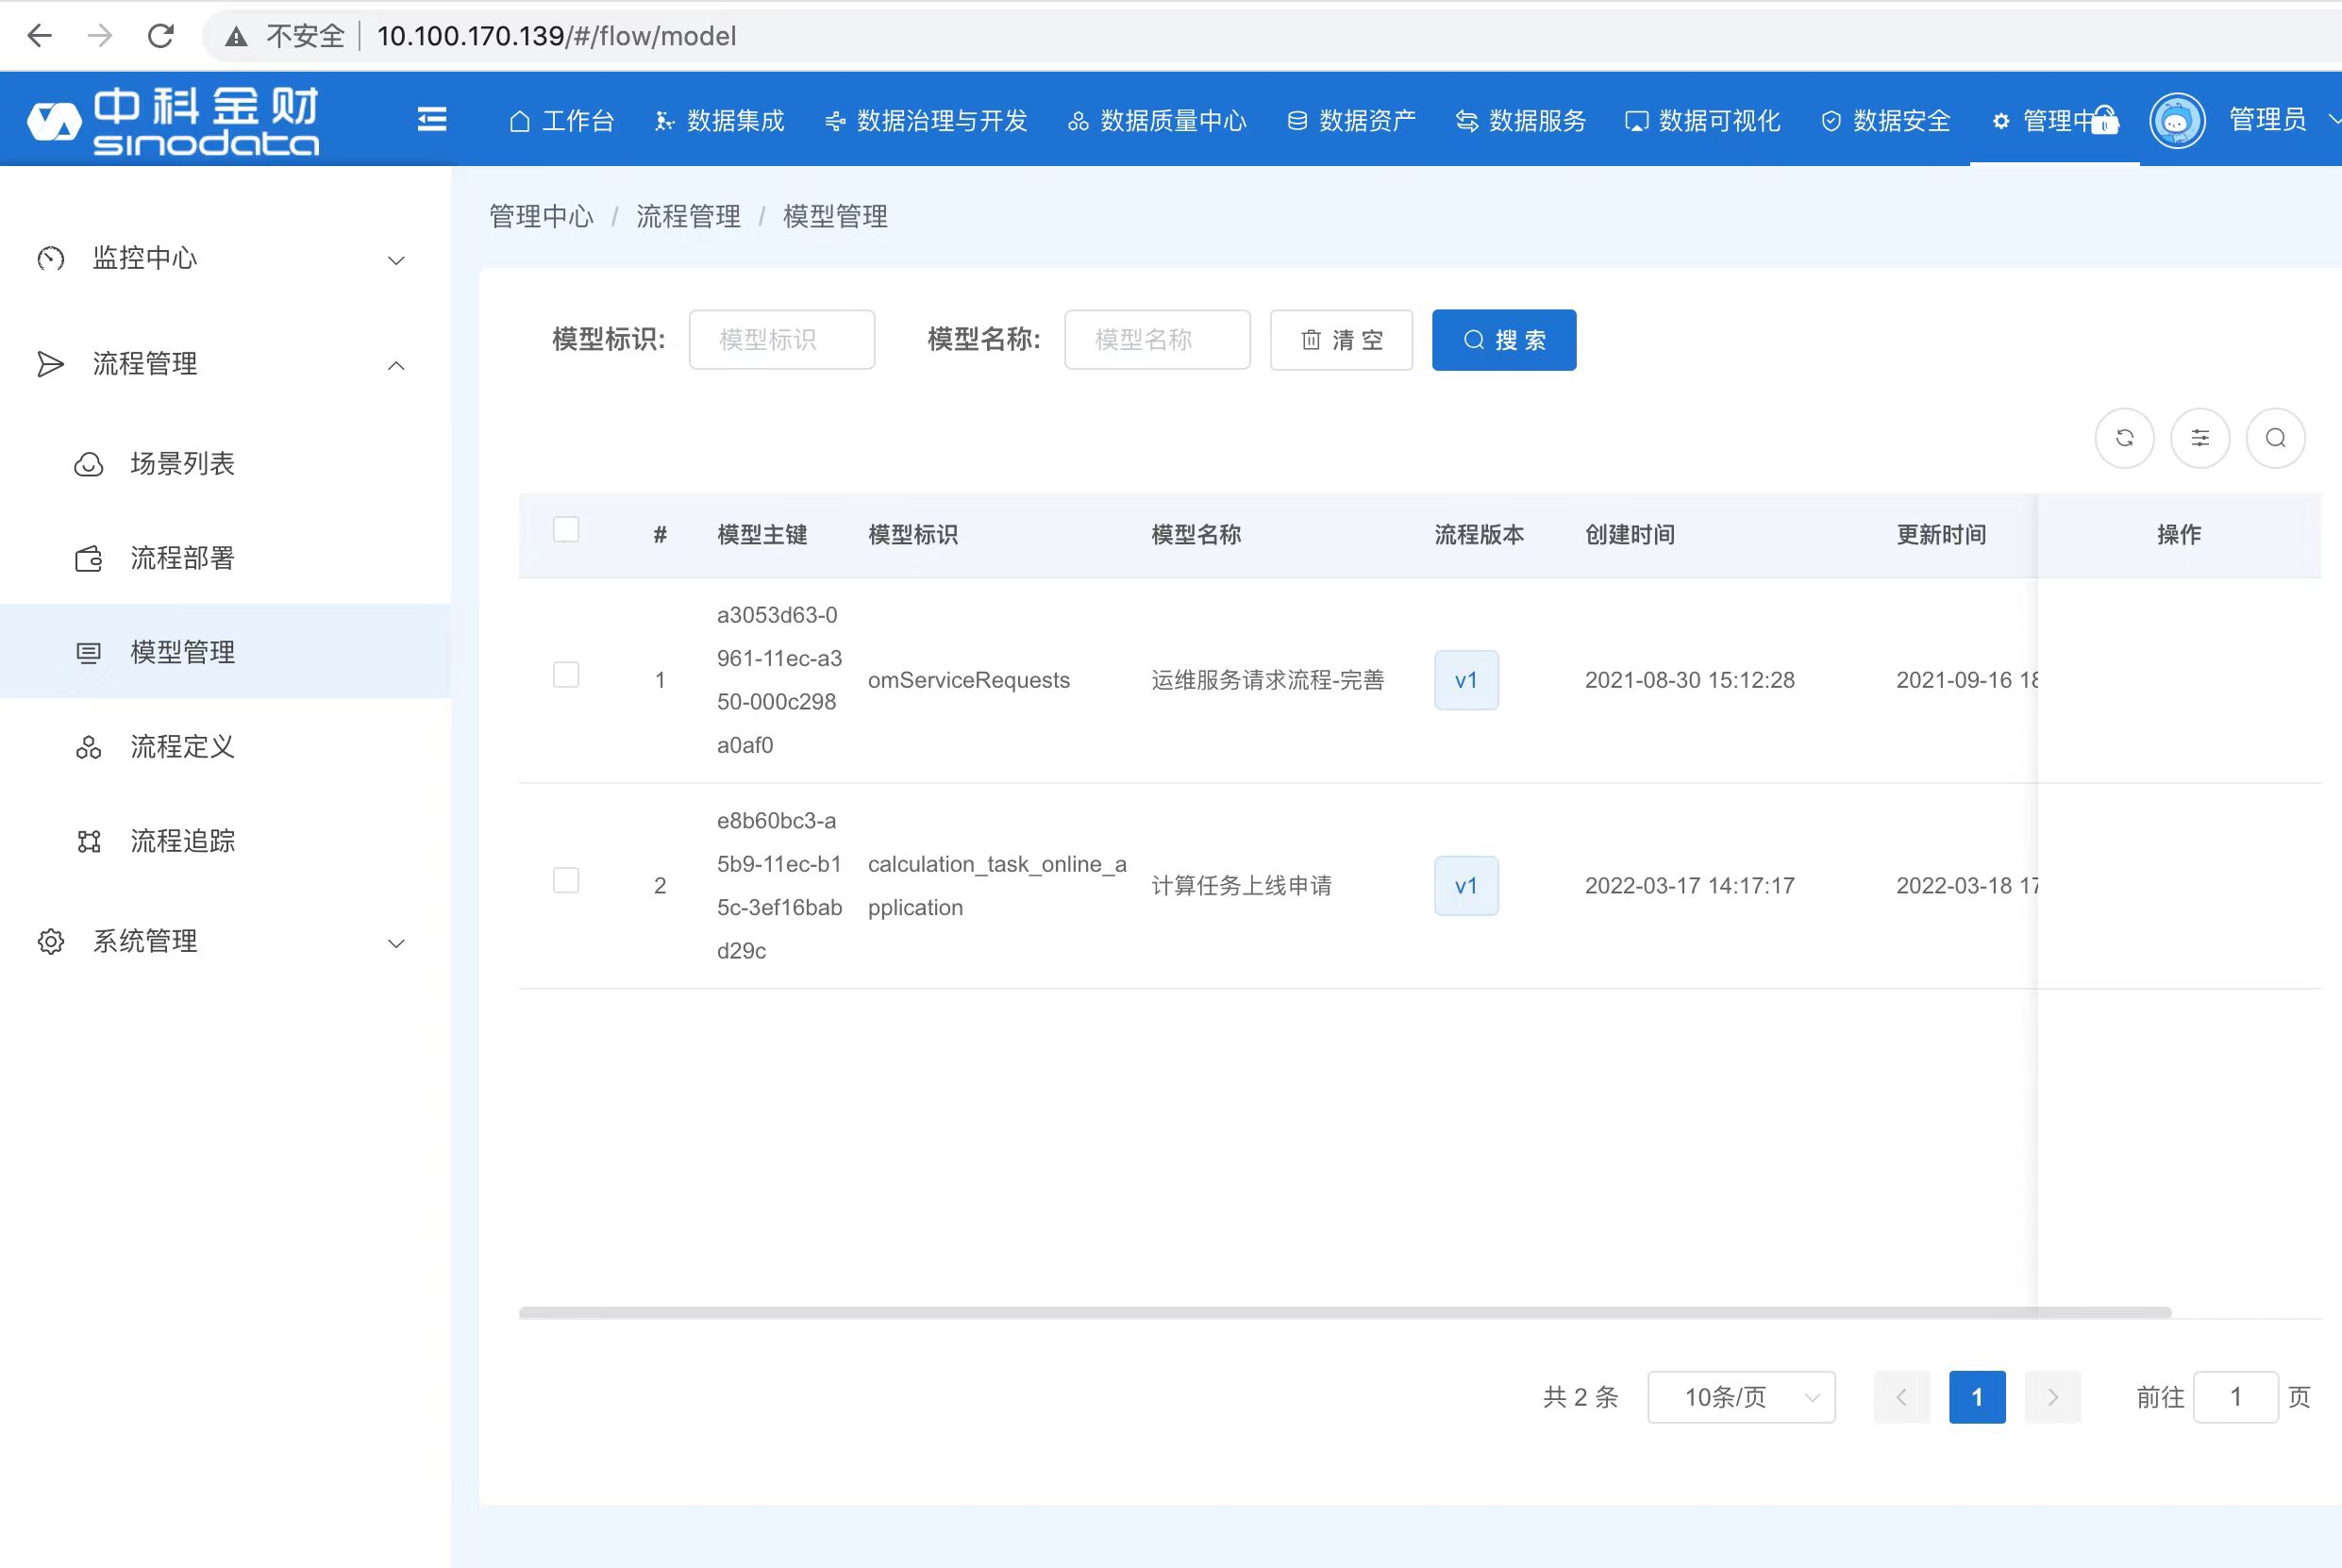Click the 流程定义 circles icon
This screenshot has height=1568, width=2342.
[x=89, y=747]
